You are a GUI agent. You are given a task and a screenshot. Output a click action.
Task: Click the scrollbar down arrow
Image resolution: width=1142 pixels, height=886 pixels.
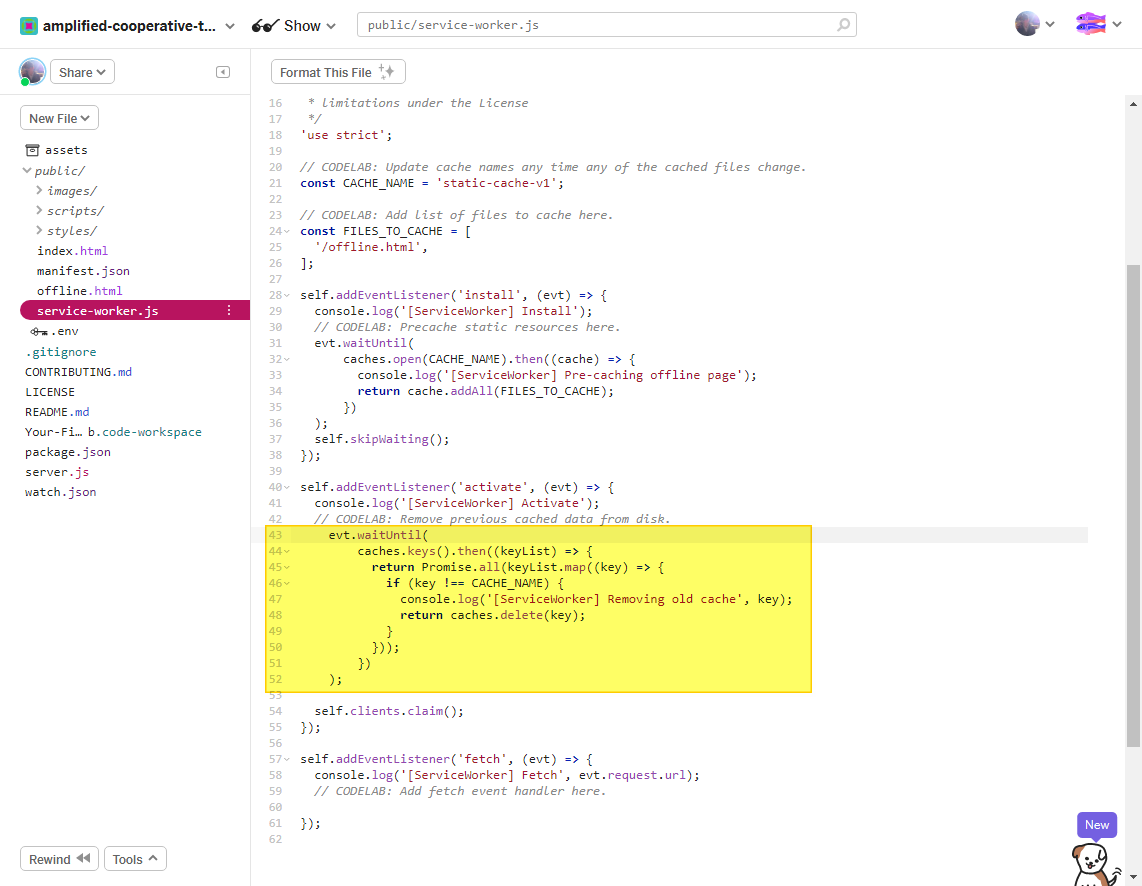click(x=1133, y=877)
